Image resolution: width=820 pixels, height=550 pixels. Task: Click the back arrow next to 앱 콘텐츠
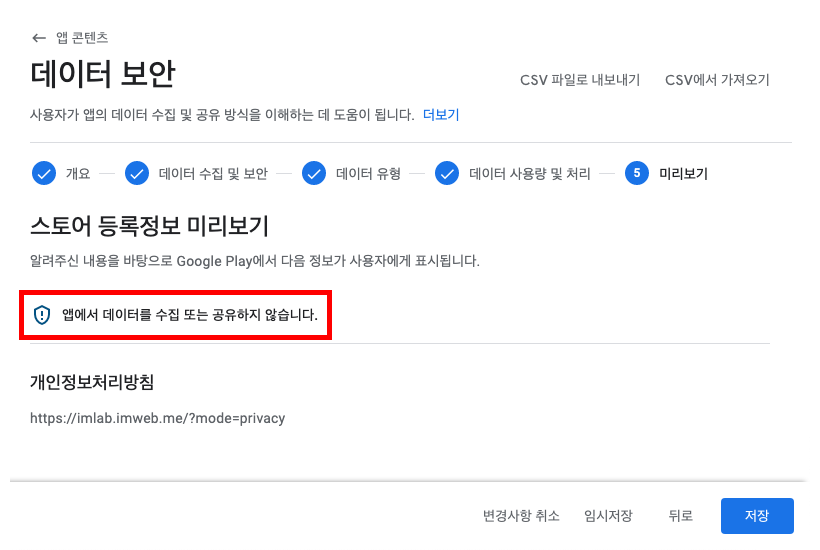click(x=39, y=38)
